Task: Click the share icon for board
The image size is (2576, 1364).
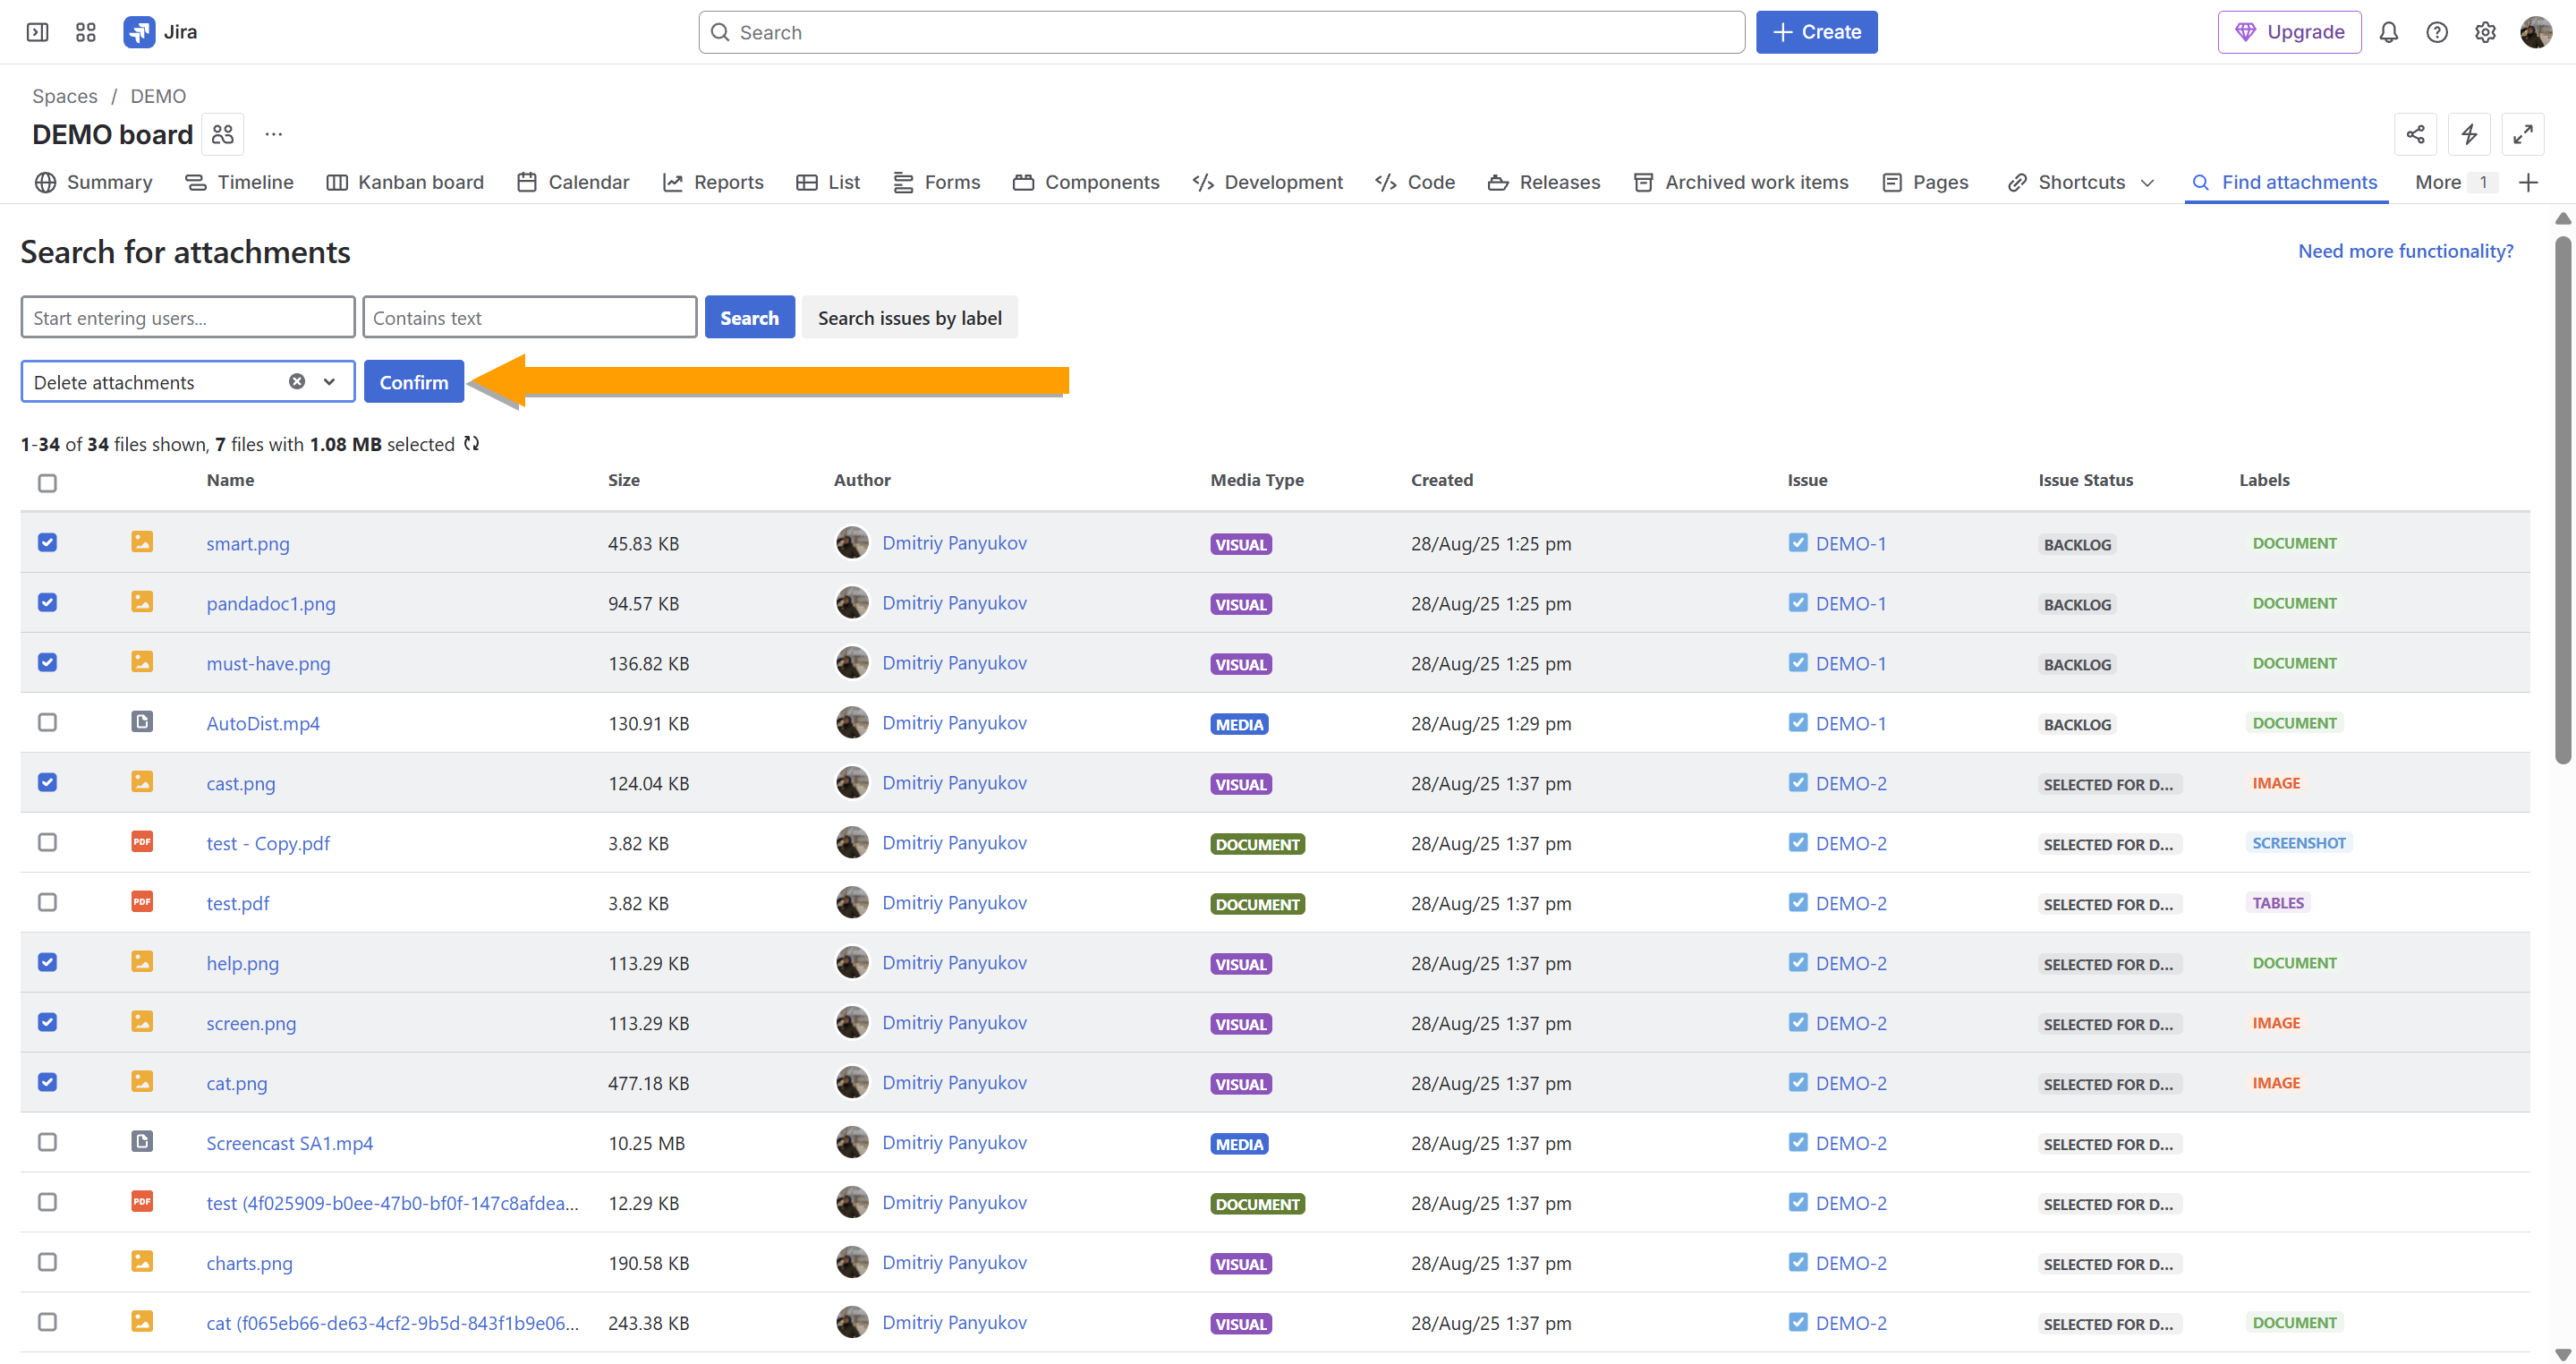Action: point(2415,134)
